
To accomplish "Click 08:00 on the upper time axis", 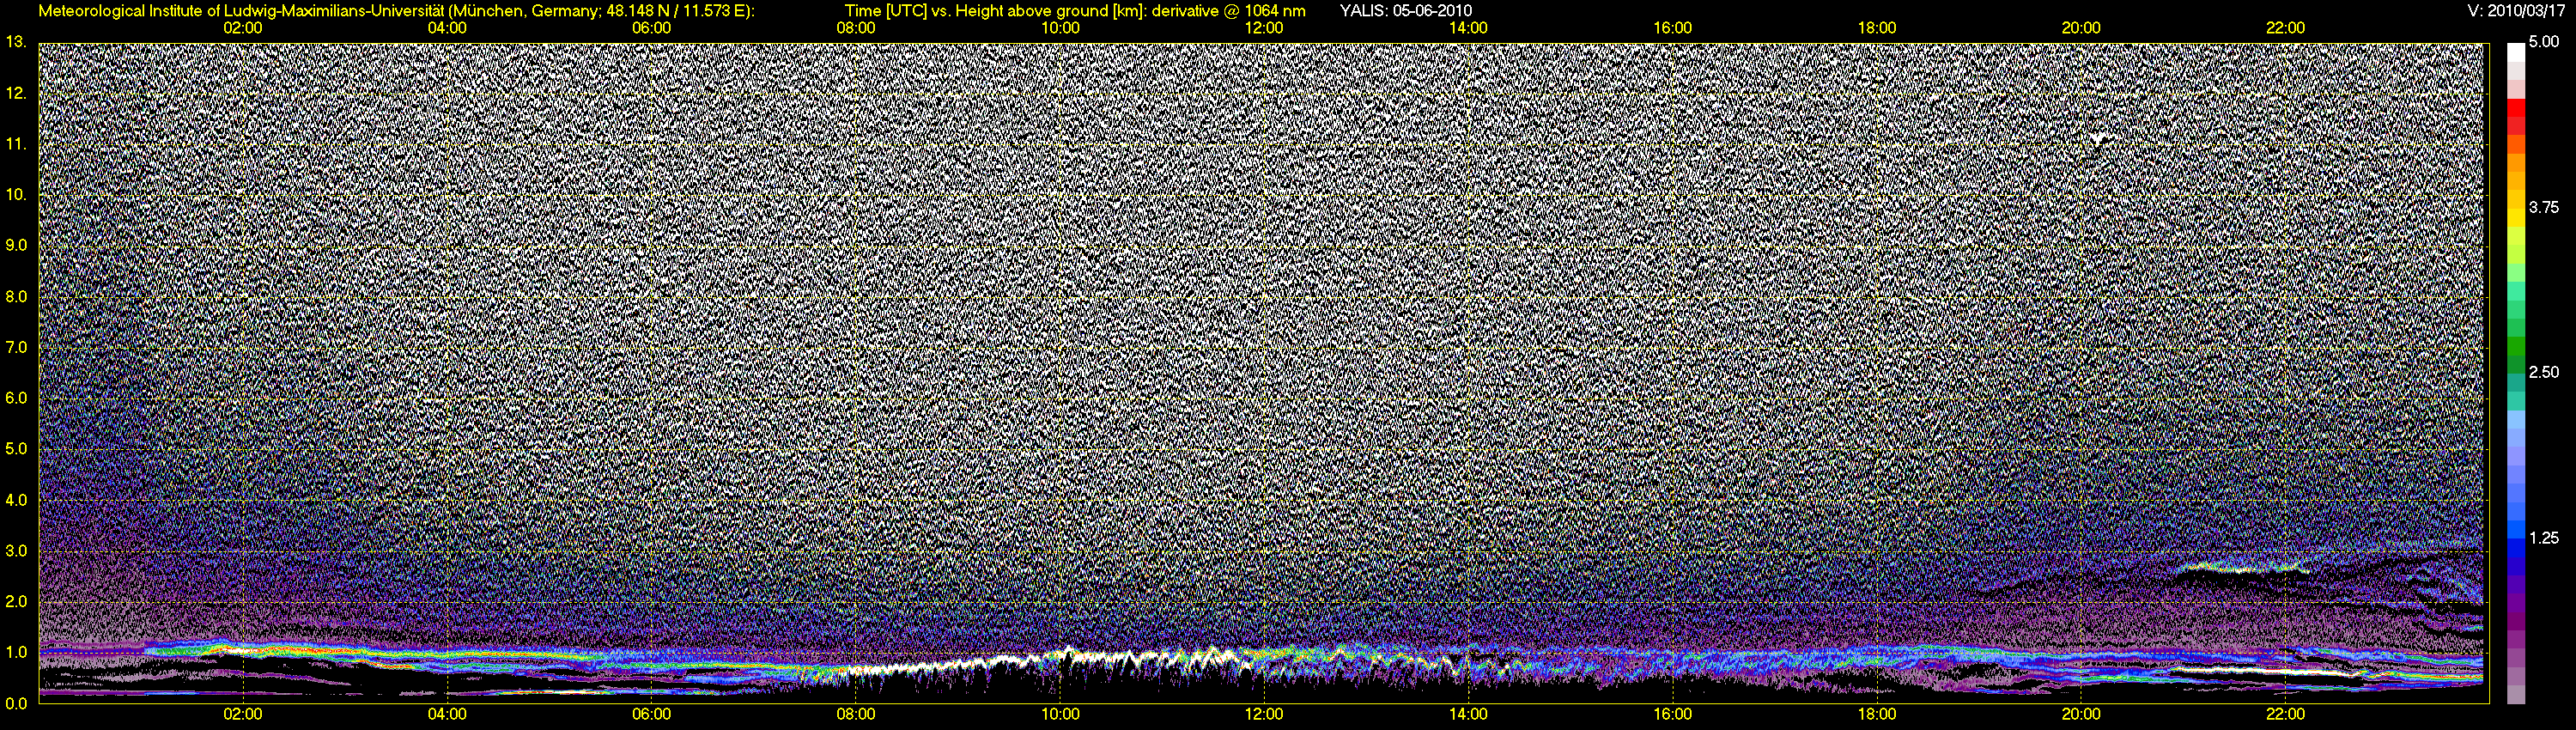I will (x=856, y=28).
